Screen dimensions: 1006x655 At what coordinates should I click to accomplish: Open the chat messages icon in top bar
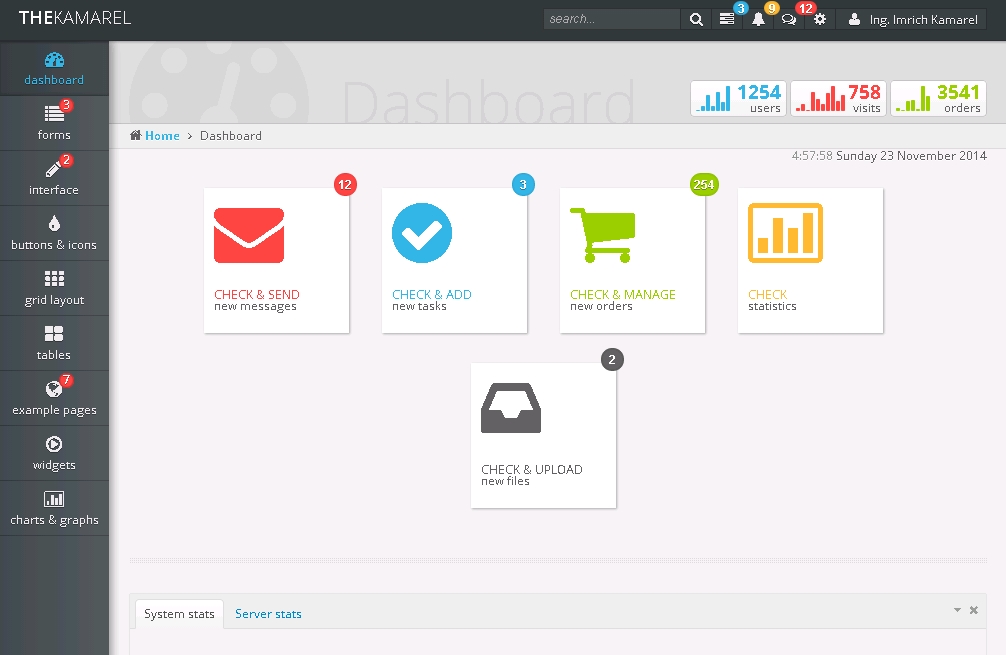coord(789,19)
